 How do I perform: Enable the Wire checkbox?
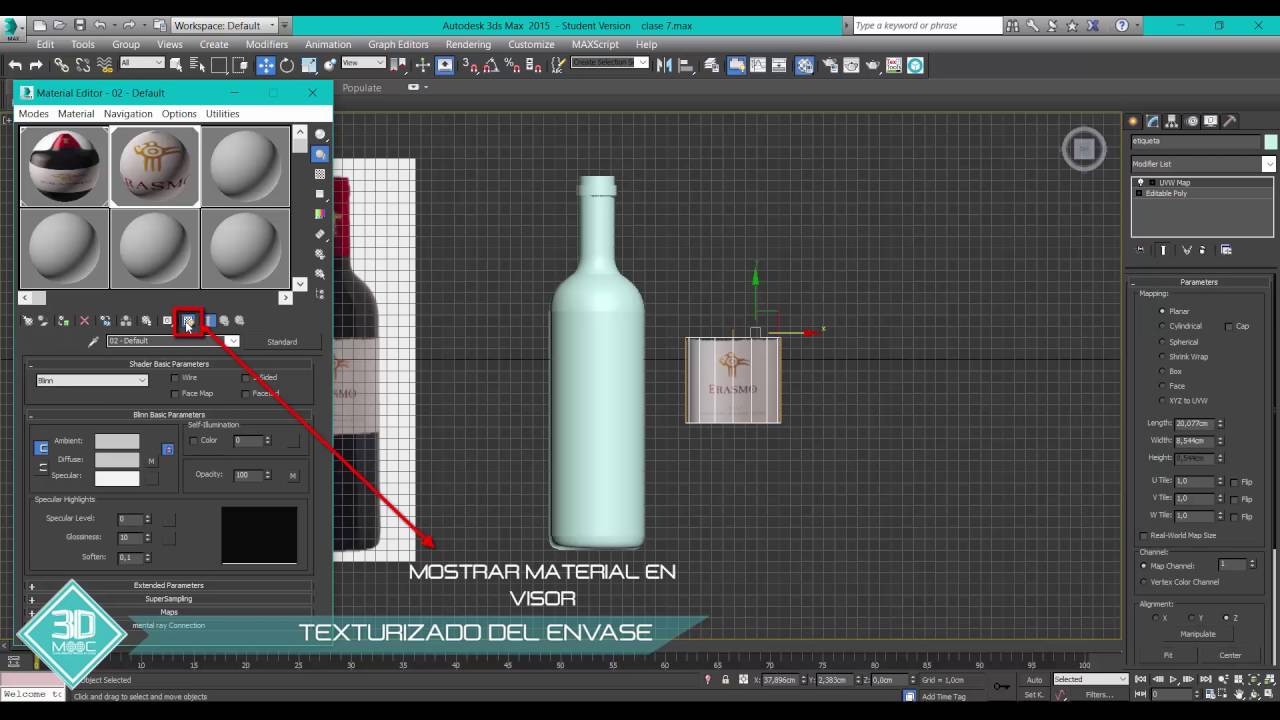(175, 378)
